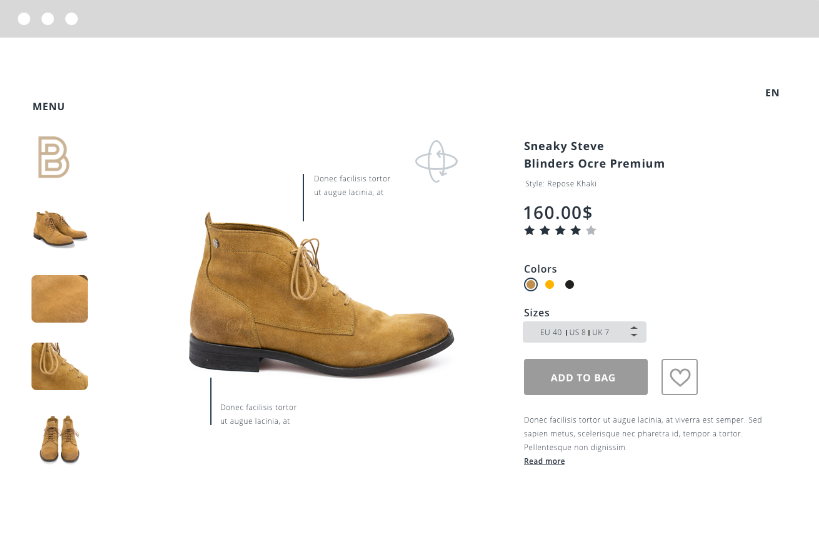The height and width of the screenshot is (551, 819).
Task: Click the size selector up-down arrows
Action: click(634, 332)
